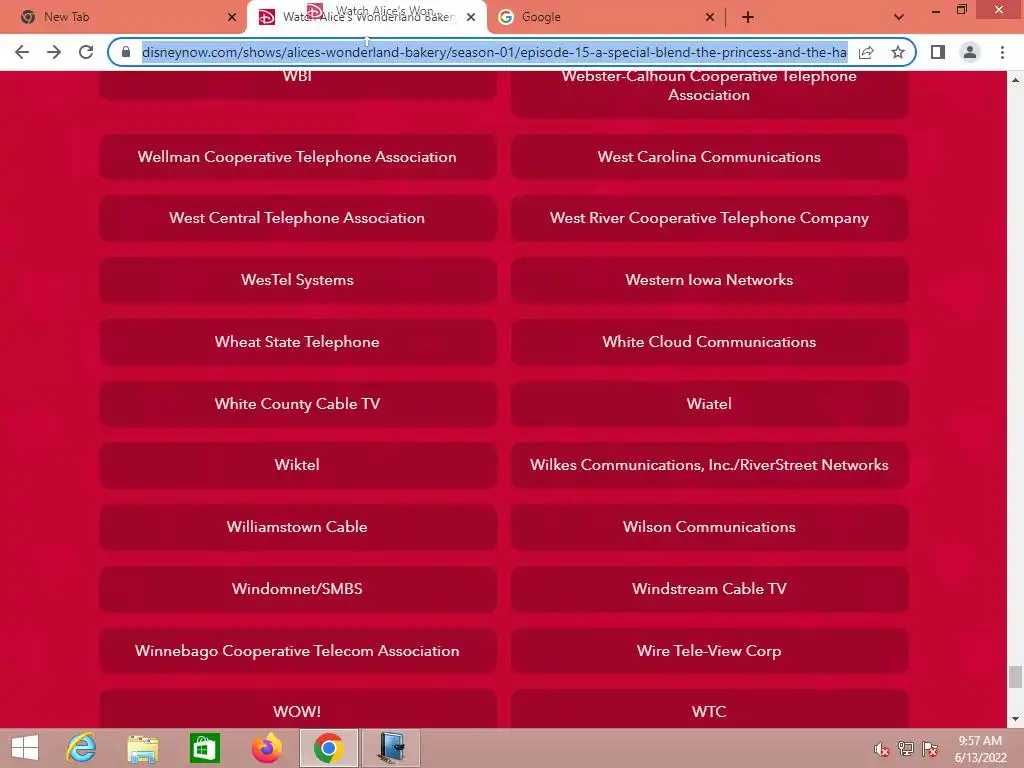Screen dimensions: 1024x768
Task: Click the page scrollbar thumb
Action: [1015, 677]
